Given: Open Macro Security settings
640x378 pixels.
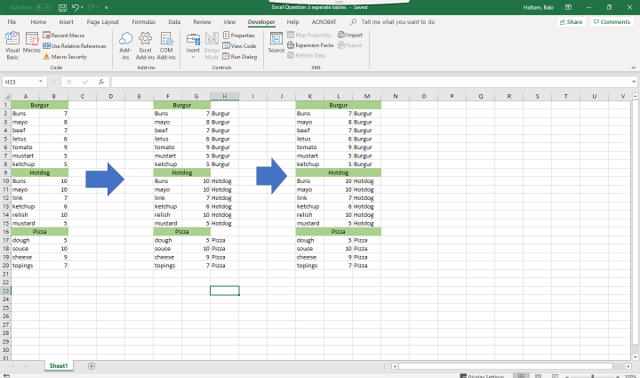Looking at the screenshot, I should click(65, 57).
